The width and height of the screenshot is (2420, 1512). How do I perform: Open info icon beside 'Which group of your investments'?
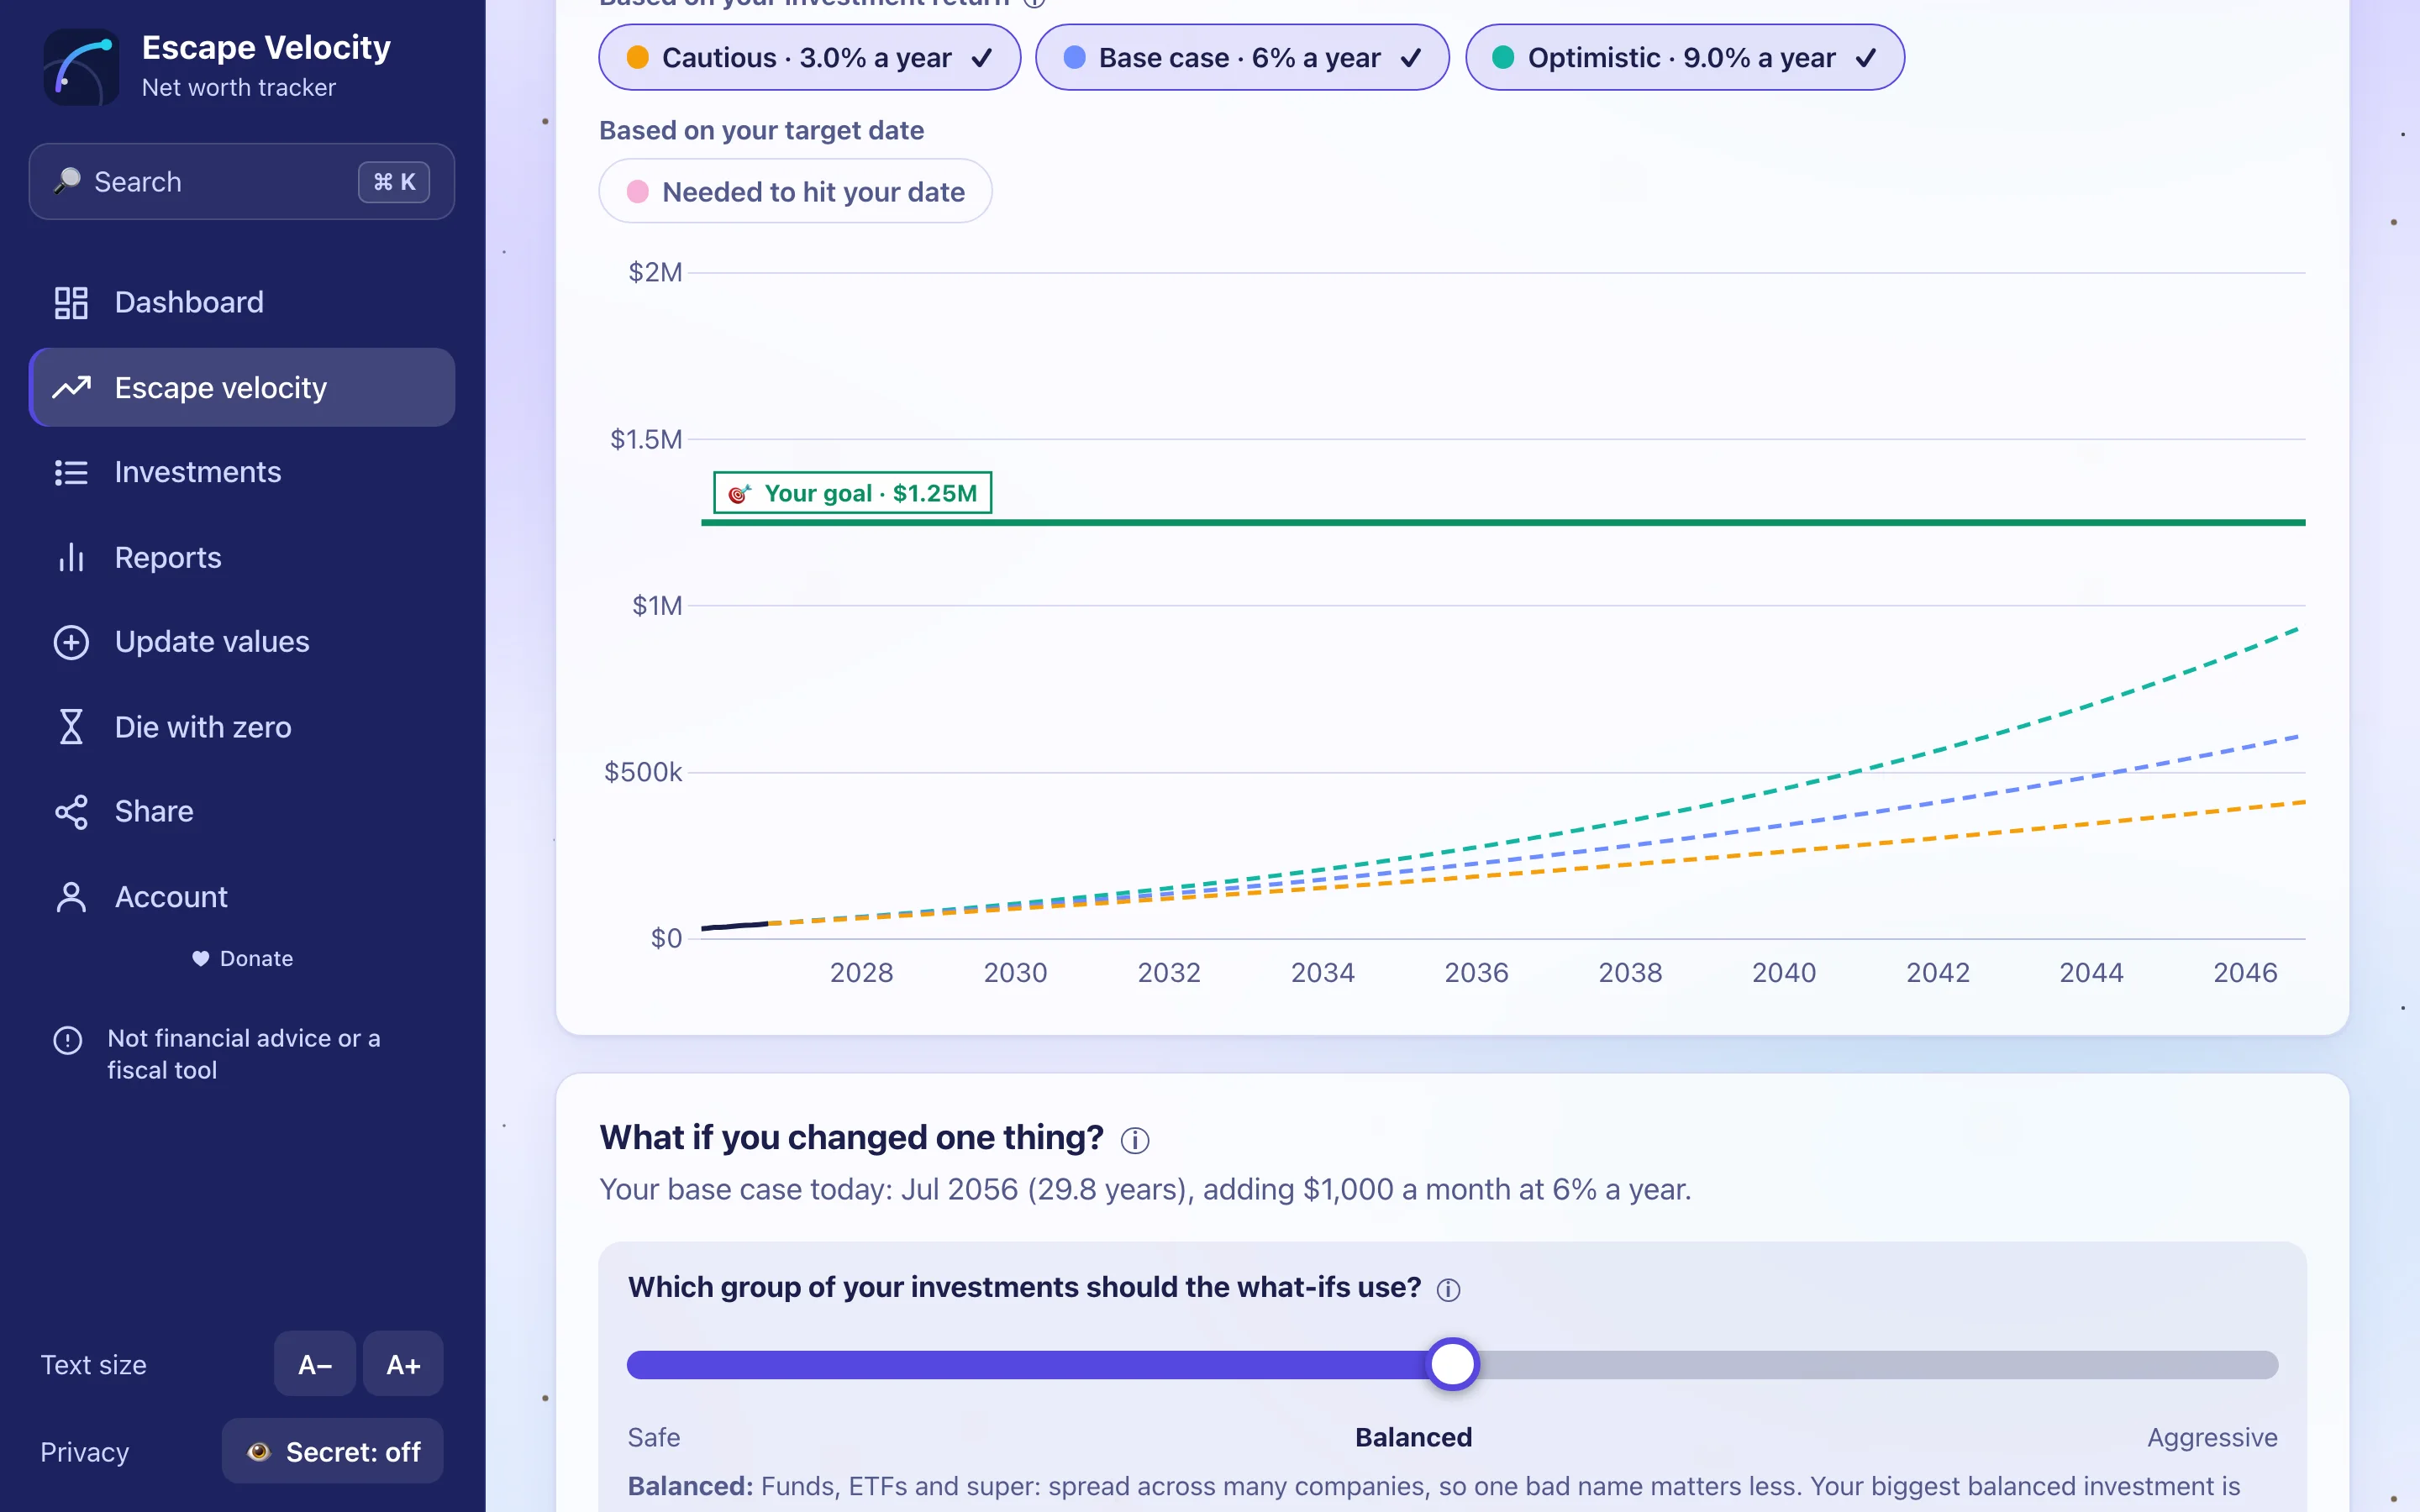[1448, 1290]
